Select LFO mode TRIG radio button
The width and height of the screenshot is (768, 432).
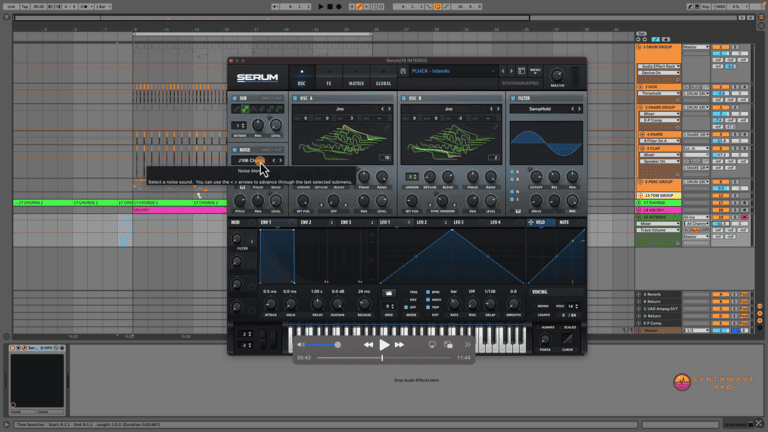[406, 292]
